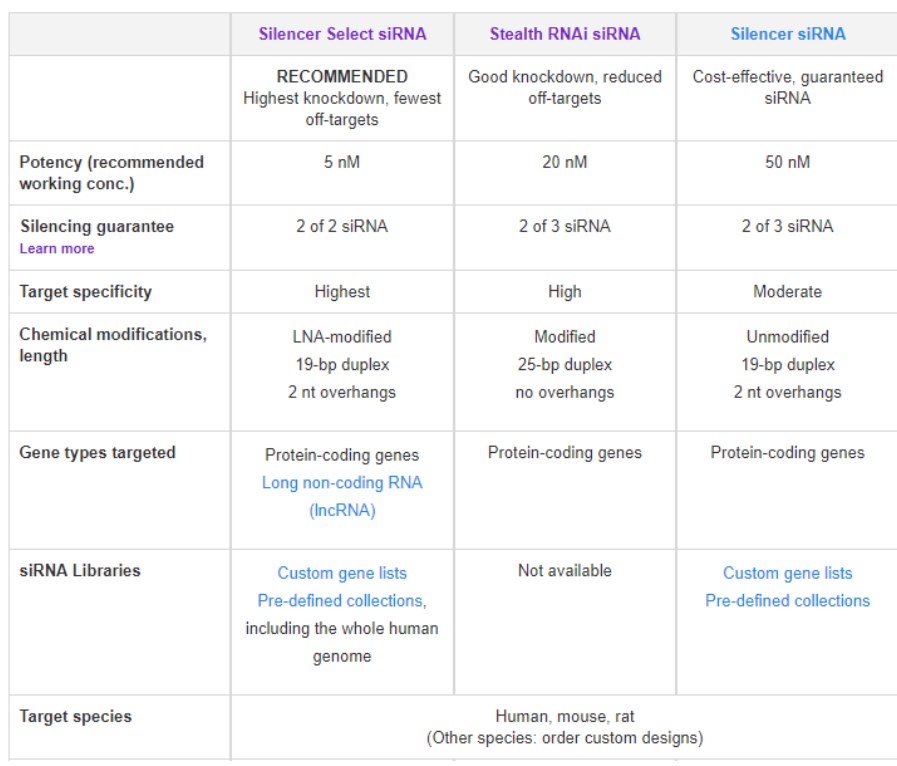Screen dimensions: 897x766
Task: Click the RECOMMENDED label text
Action: [342, 77]
